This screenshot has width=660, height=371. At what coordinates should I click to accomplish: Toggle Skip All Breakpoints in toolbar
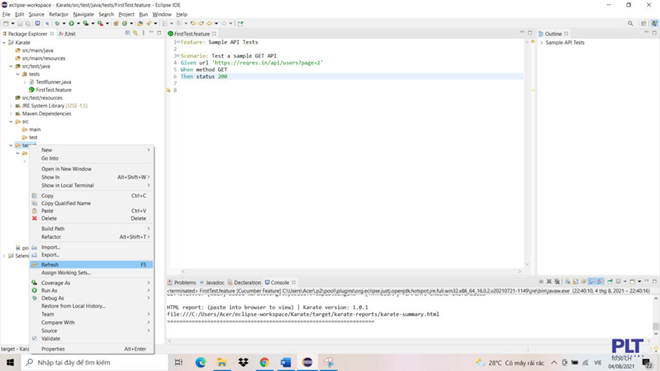[x=47, y=24]
